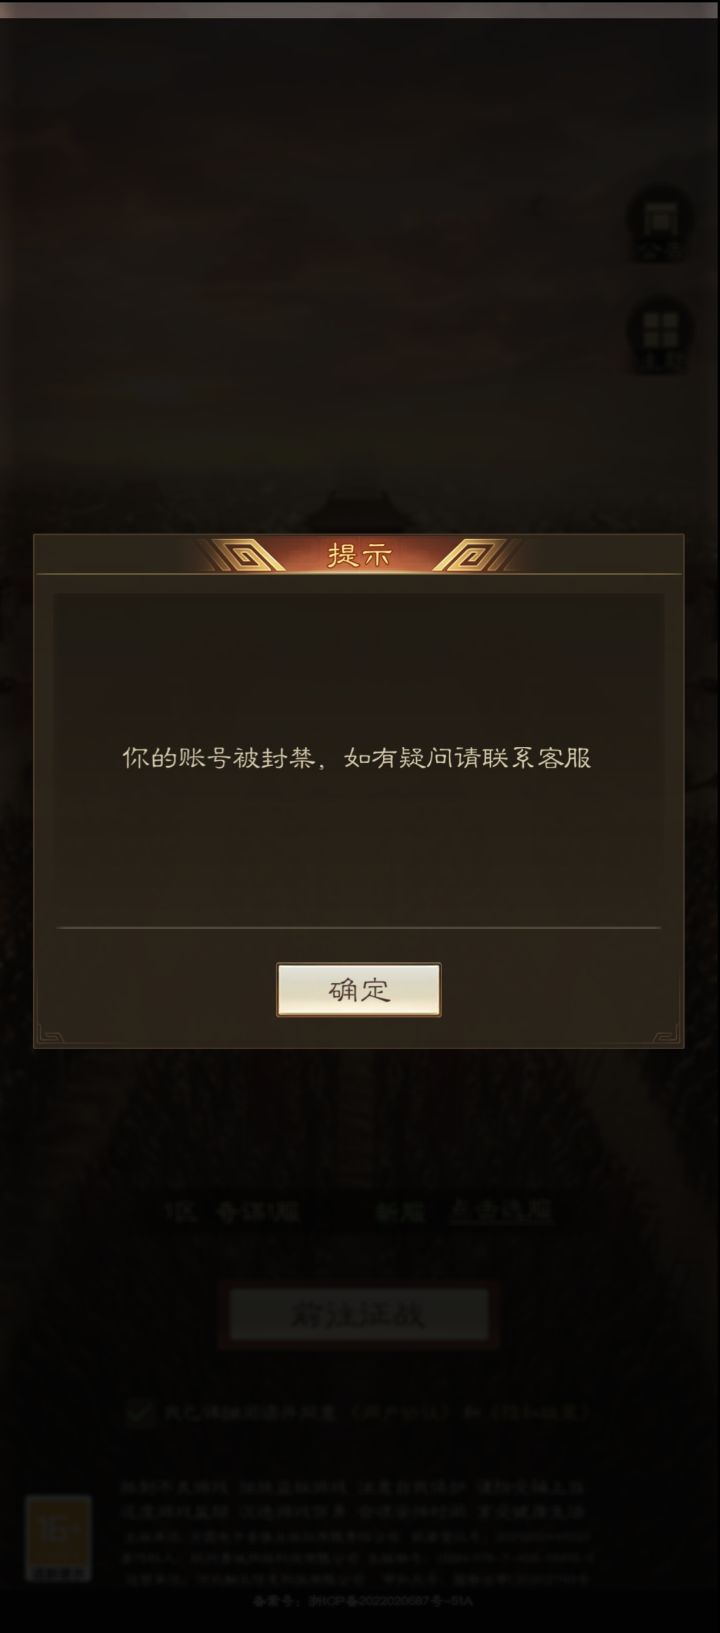Viewport: 720px width, 1633px height.
Task: Tap the 16+ age rating badge
Action: (x=58, y=1538)
